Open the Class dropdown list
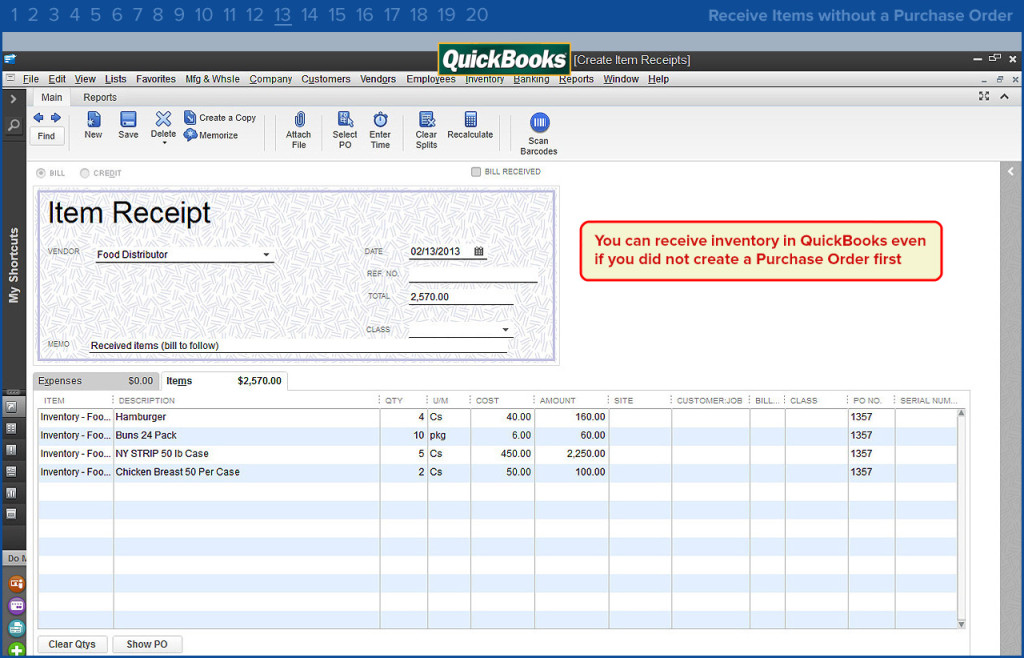Viewport: 1024px width, 658px height. pyautogui.click(x=505, y=330)
